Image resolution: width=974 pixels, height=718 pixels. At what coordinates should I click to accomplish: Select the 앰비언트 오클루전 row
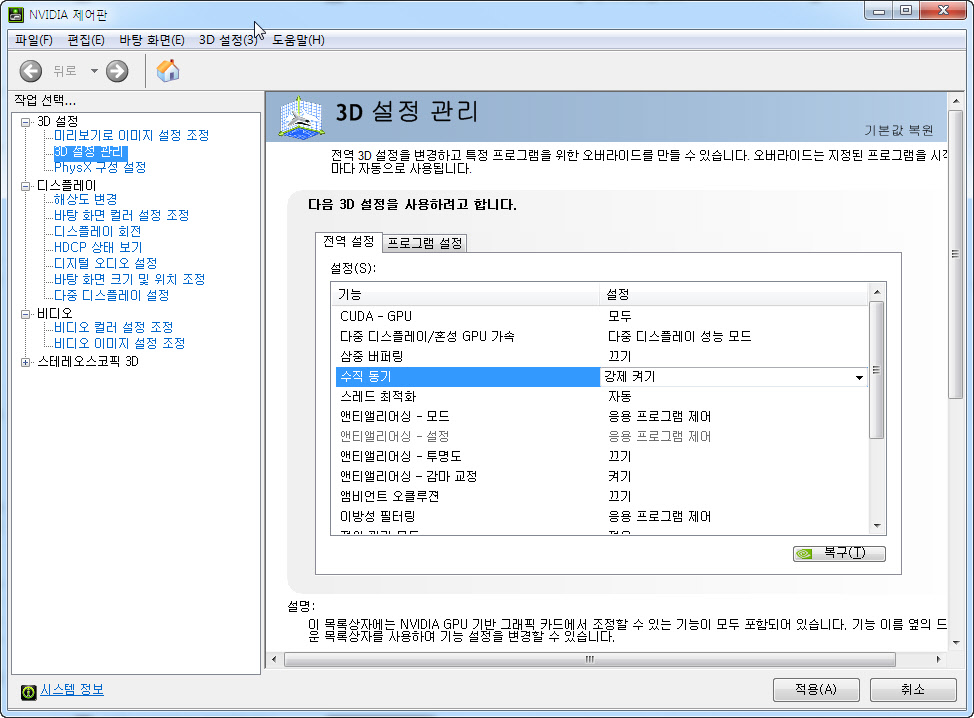click(601, 496)
